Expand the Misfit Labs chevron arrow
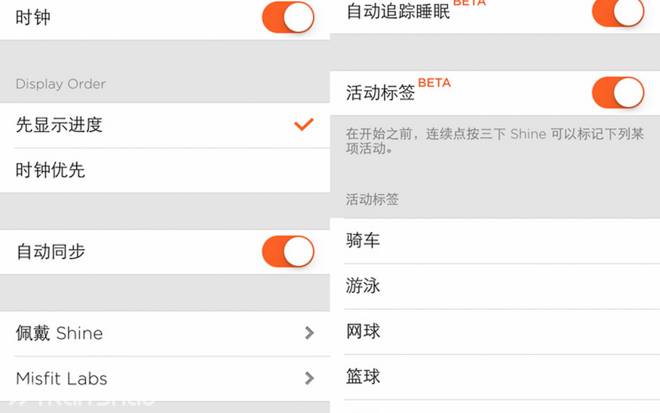The width and height of the screenshot is (660, 413). [x=309, y=378]
